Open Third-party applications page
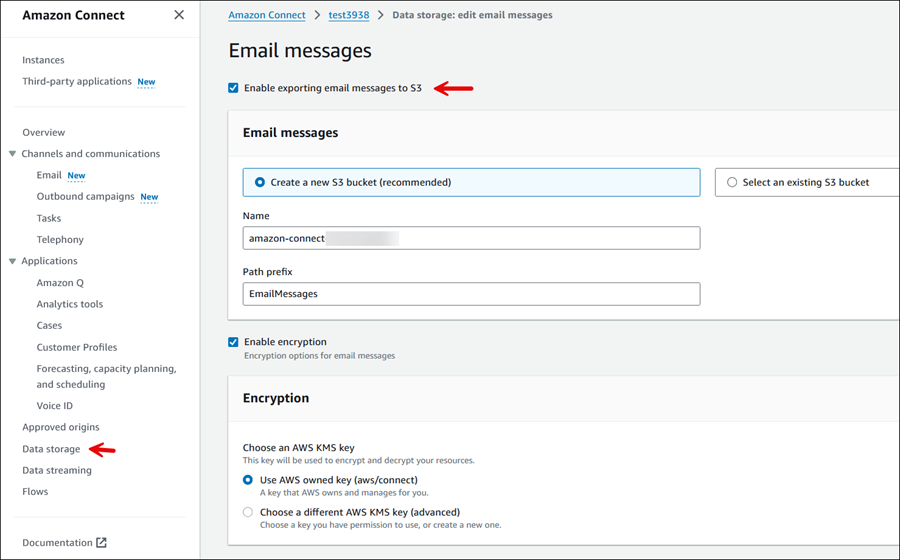 (x=77, y=81)
